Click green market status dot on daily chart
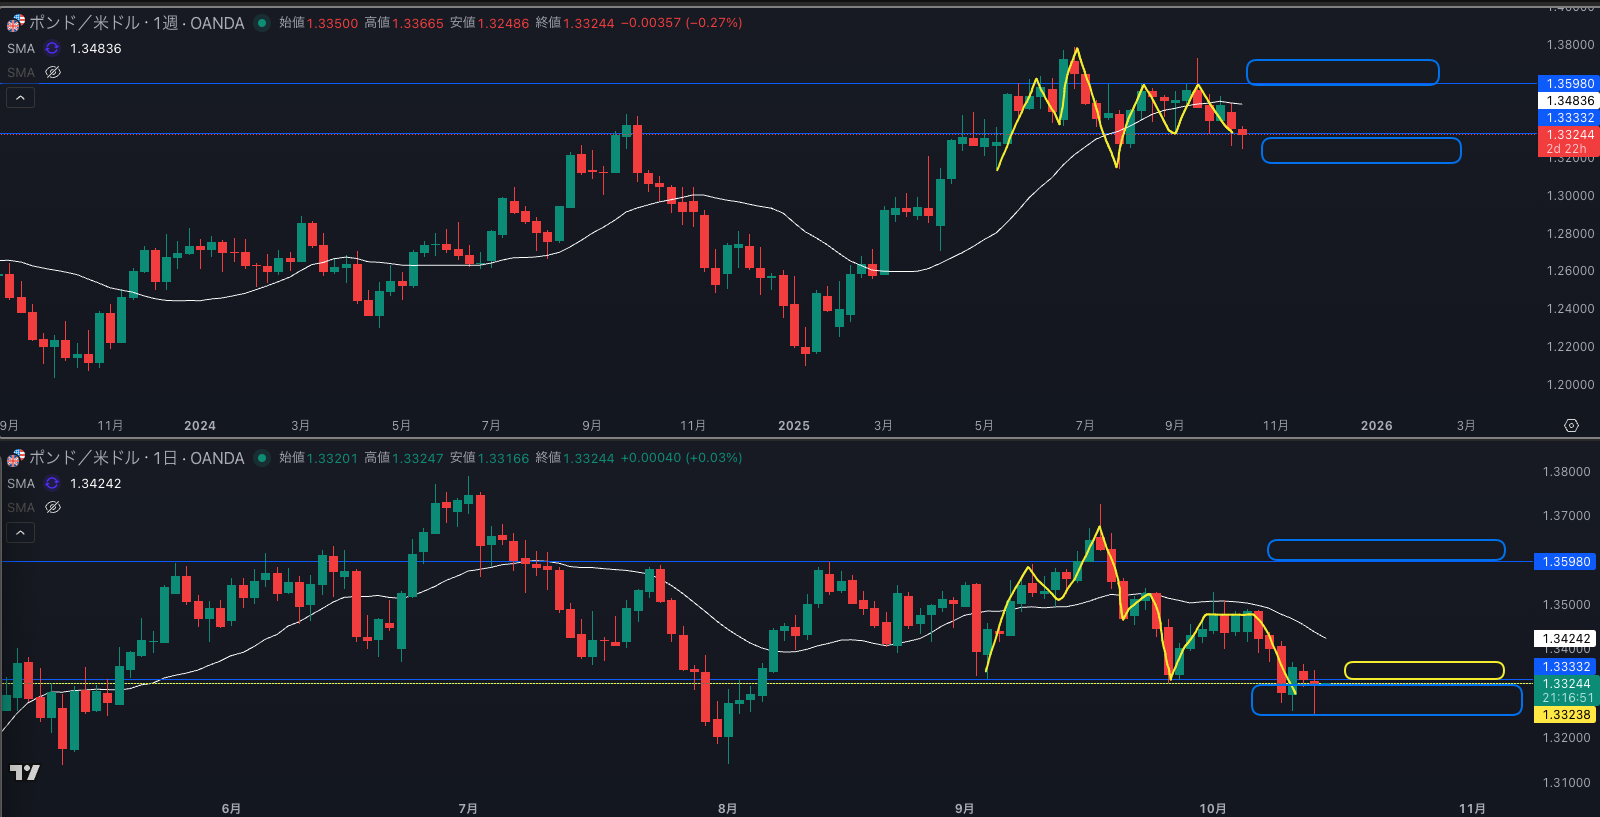Viewport: 1600px width, 817px height. 262,458
